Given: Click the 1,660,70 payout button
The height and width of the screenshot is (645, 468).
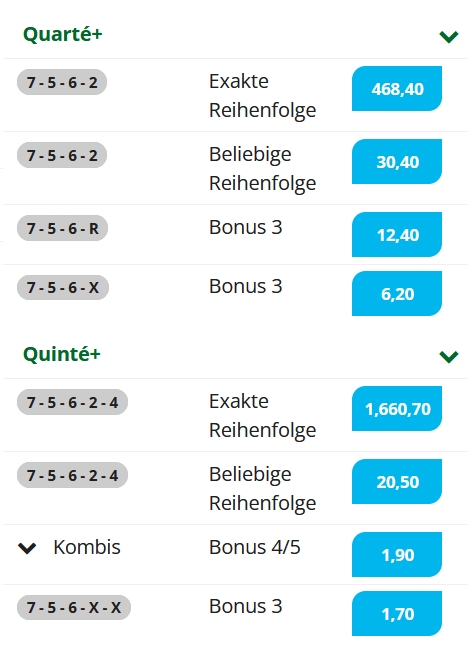Looking at the screenshot, I should point(397,408).
